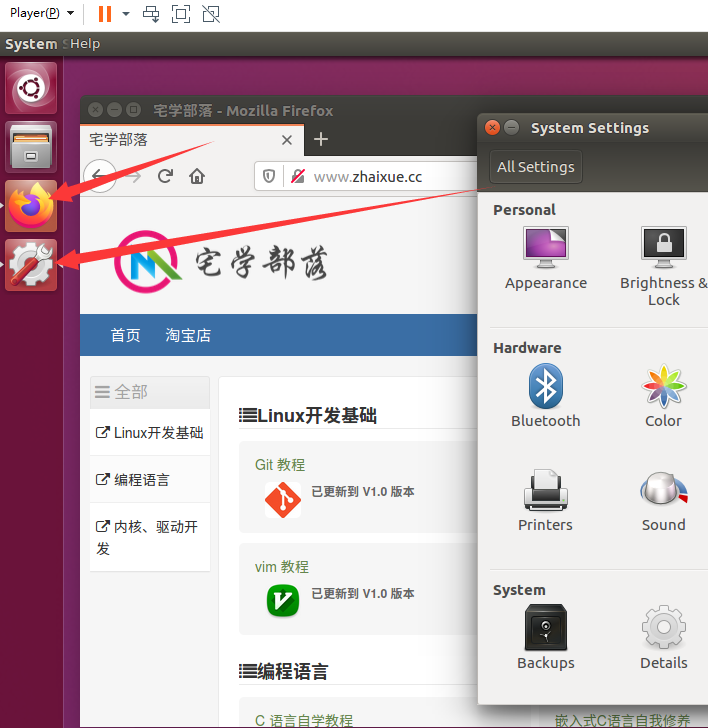708x728 pixels.
Task: Focus the www.zhaixue.cc address bar
Action: pyautogui.click(x=367, y=176)
